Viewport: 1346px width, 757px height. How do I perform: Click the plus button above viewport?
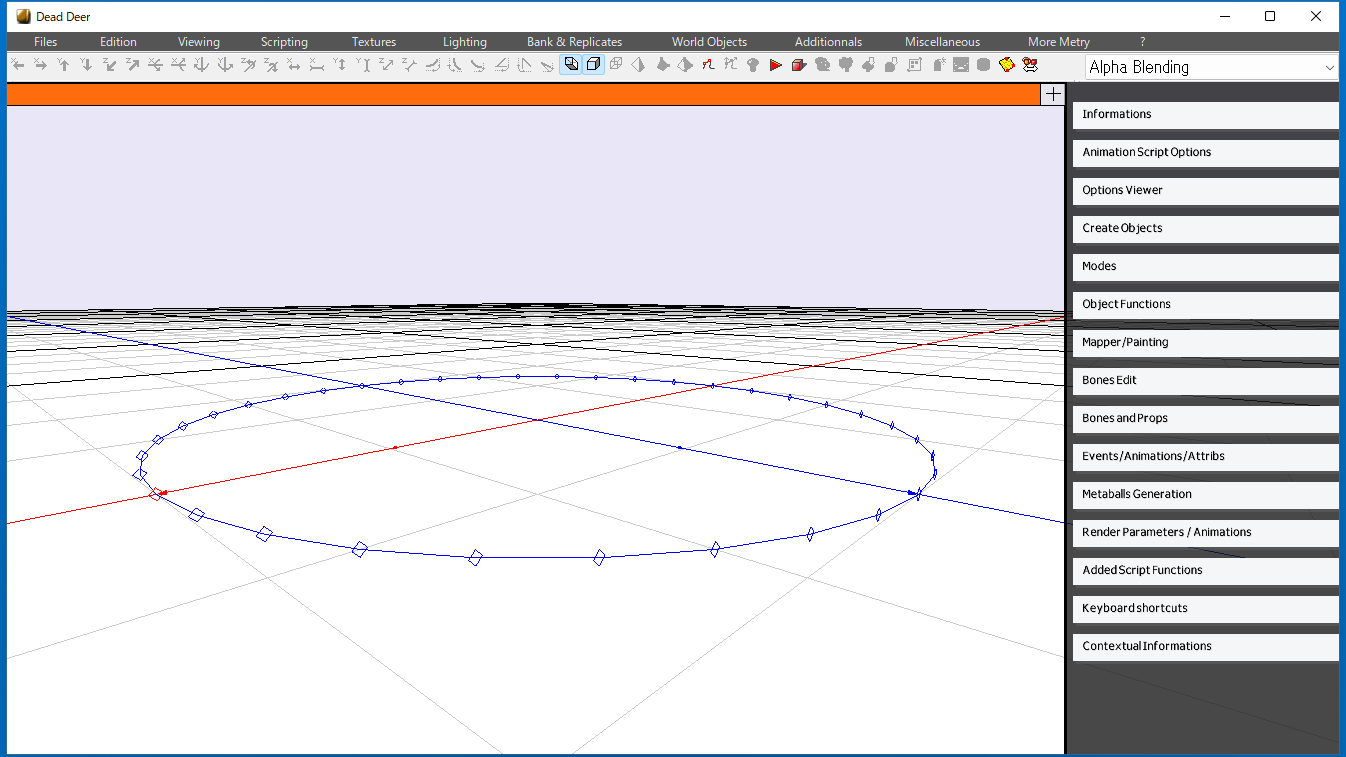pyautogui.click(x=1053, y=94)
